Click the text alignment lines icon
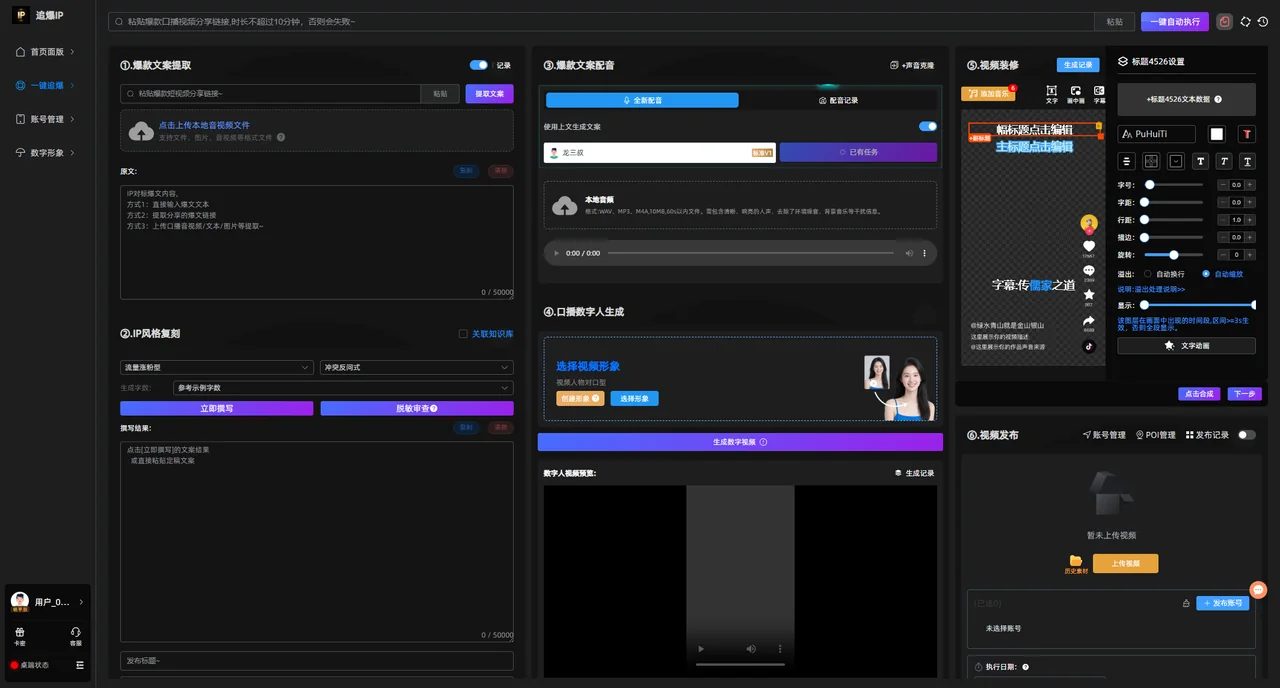The image size is (1280, 688). click(1127, 161)
